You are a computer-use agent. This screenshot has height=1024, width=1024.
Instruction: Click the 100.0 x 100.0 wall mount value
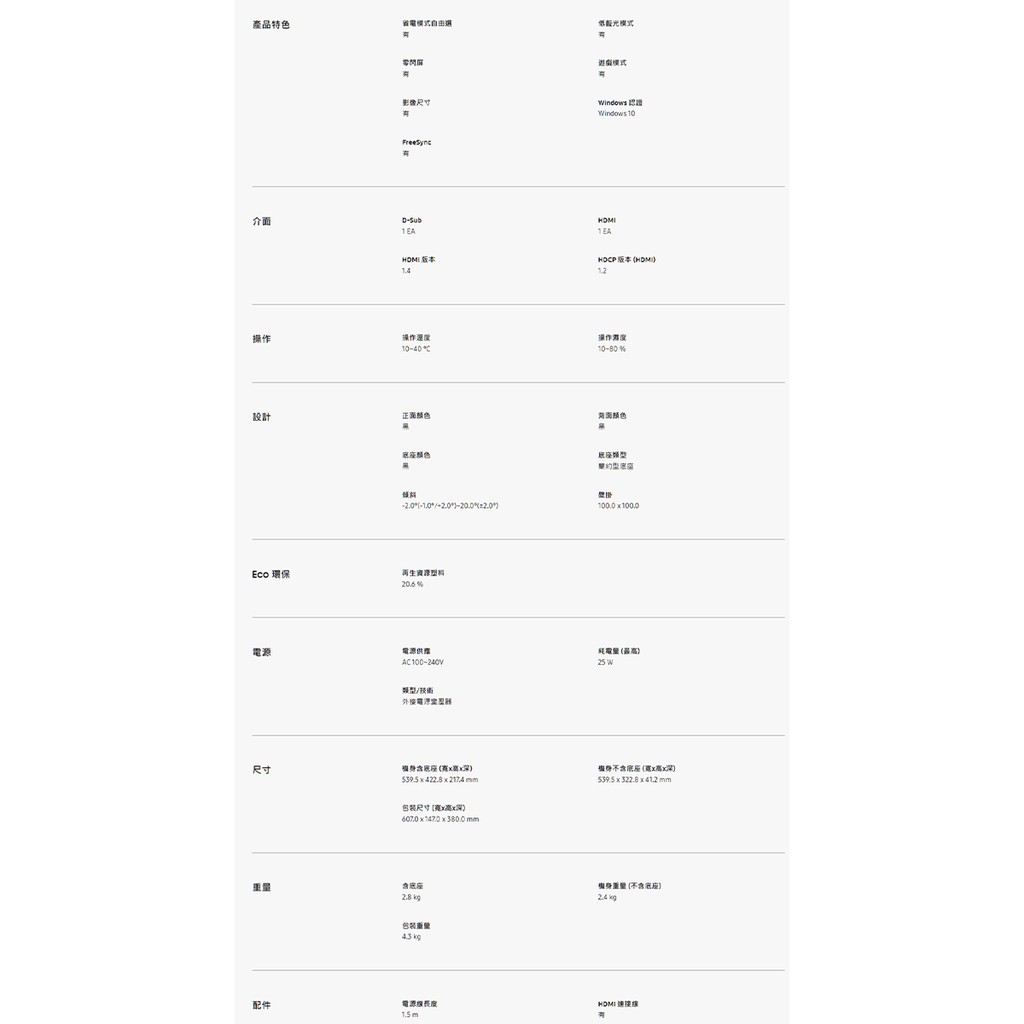click(x=618, y=506)
